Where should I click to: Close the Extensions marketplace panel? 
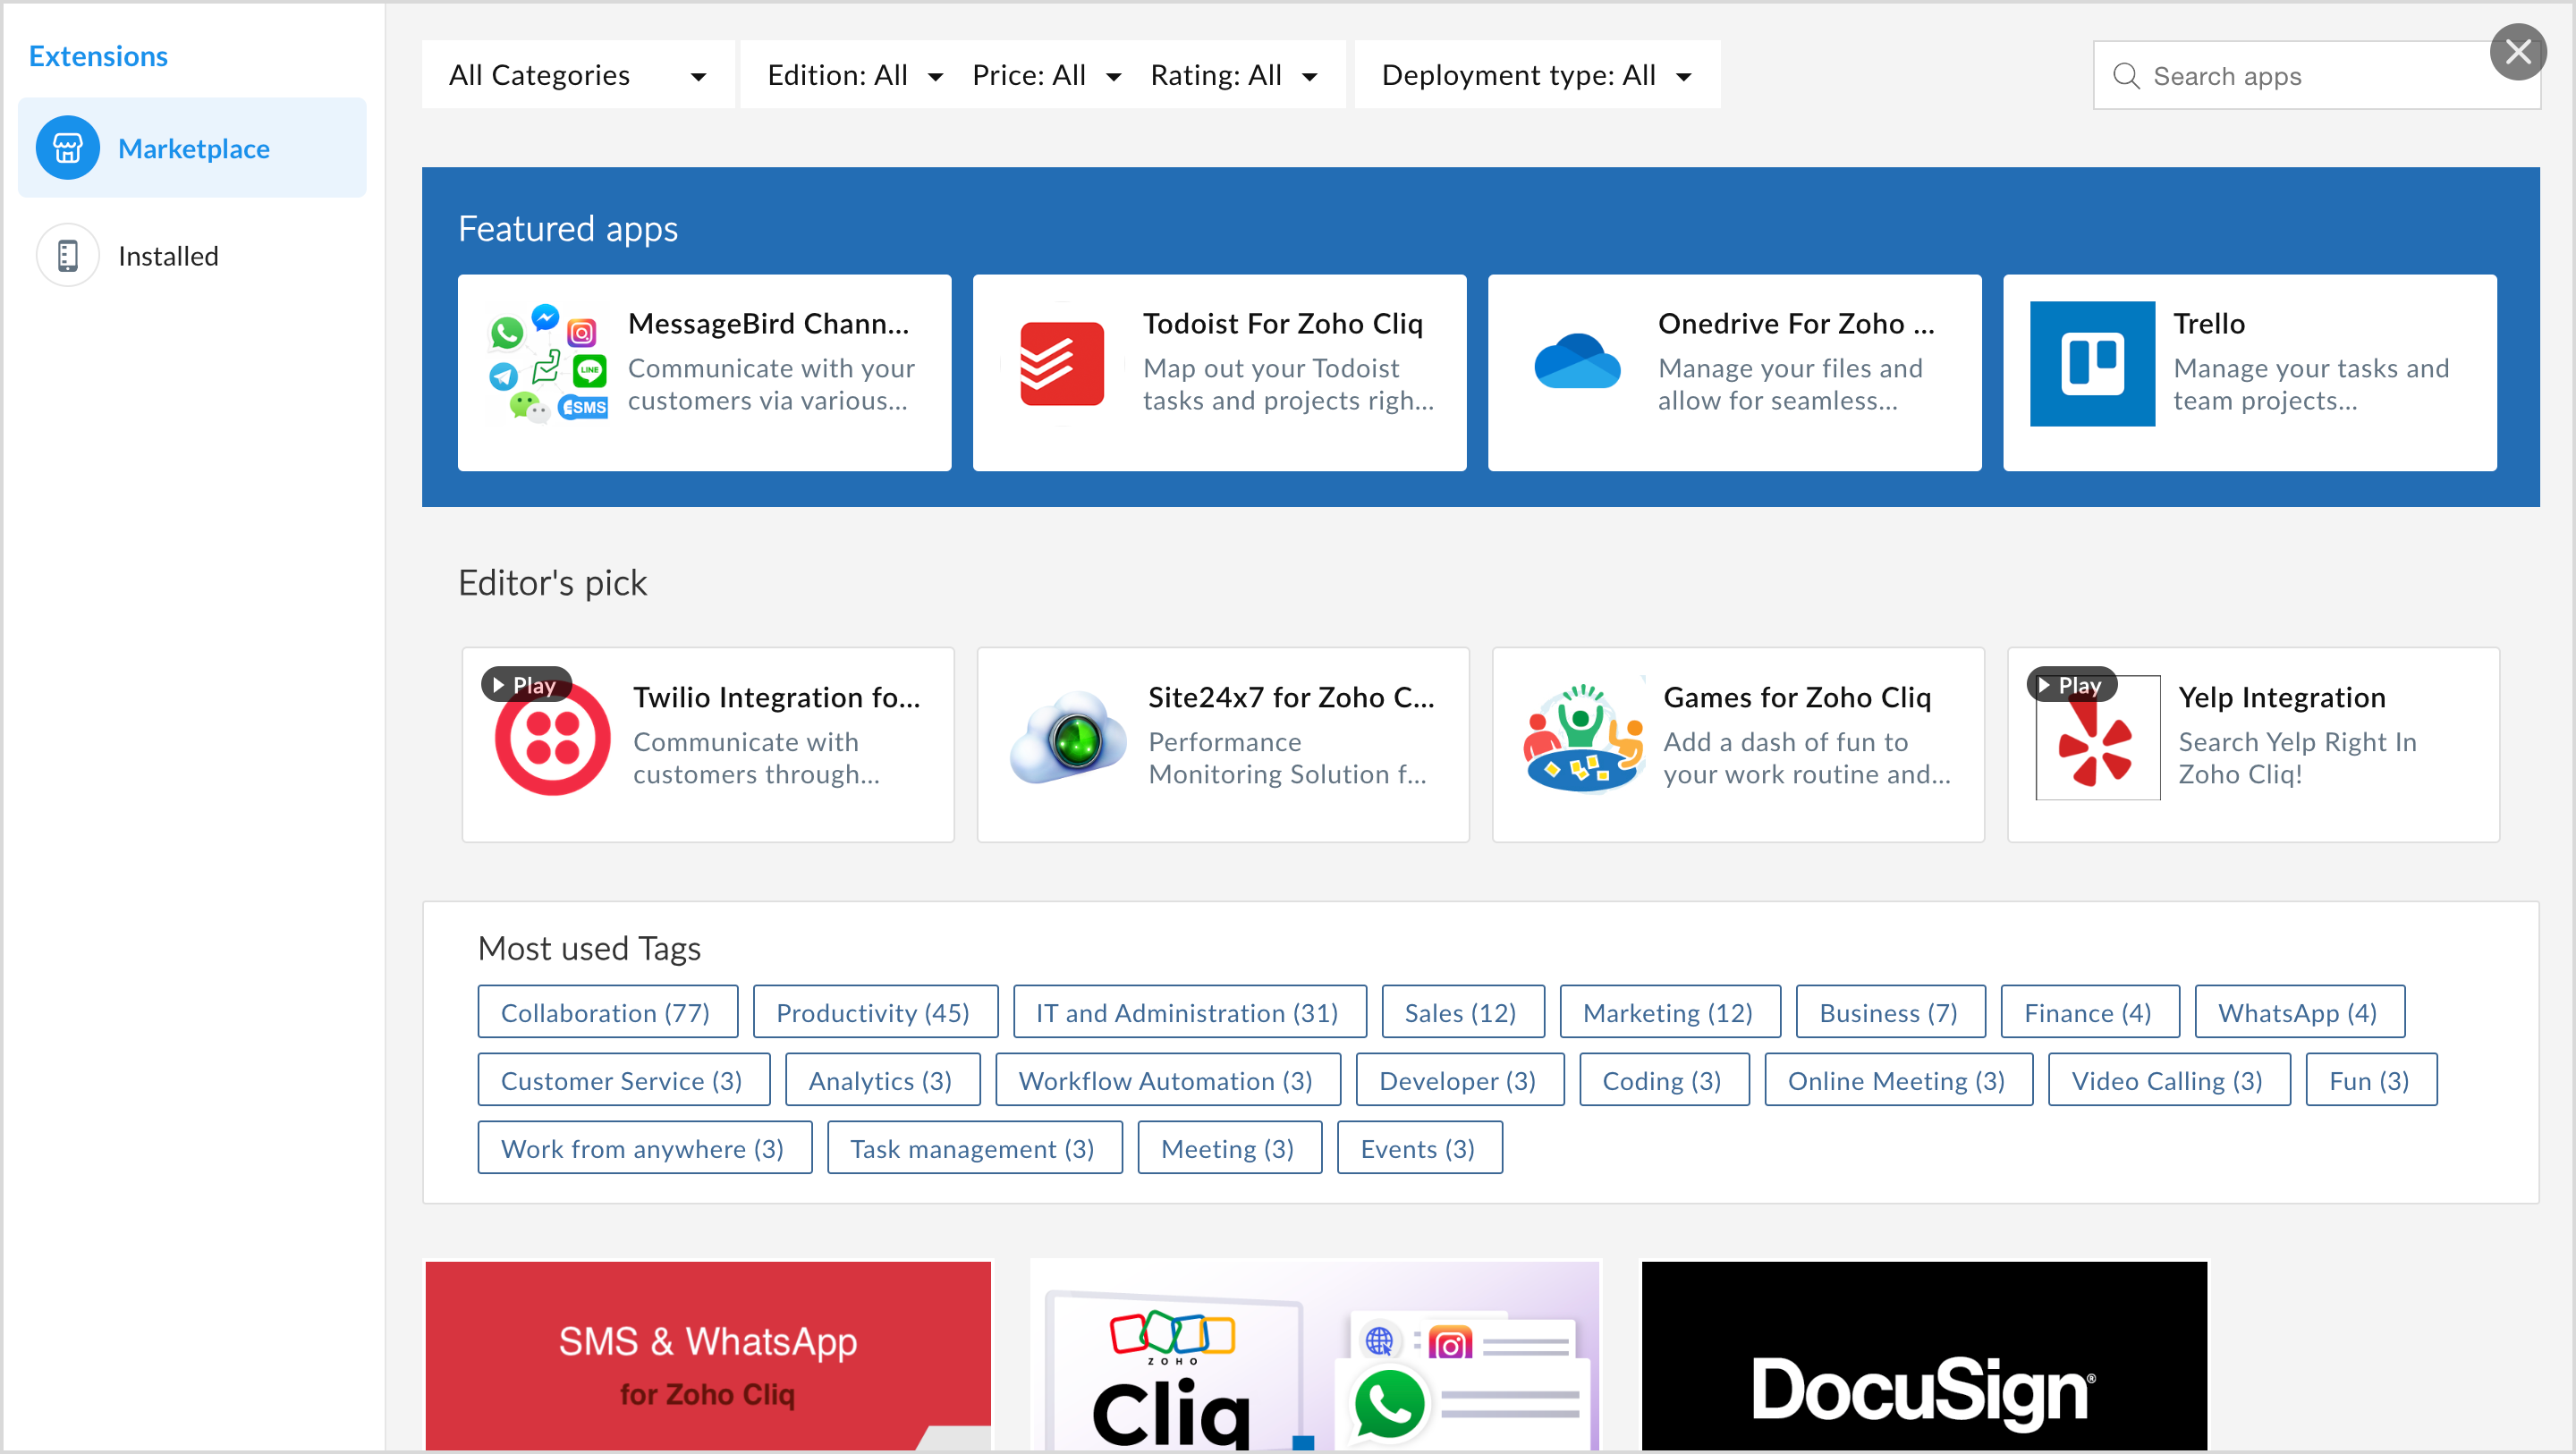pyautogui.click(x=2517, y=51)
